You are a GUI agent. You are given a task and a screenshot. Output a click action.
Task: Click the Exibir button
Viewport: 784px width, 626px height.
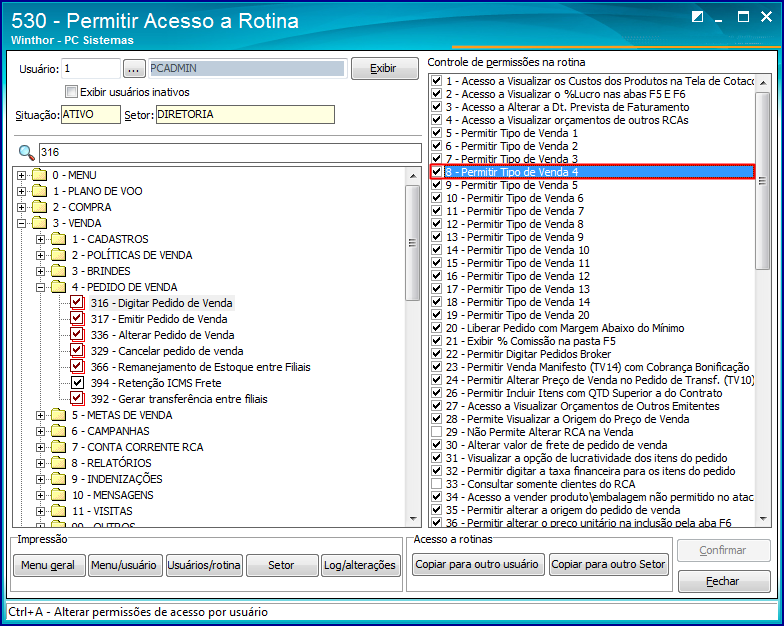pos(384,68)
